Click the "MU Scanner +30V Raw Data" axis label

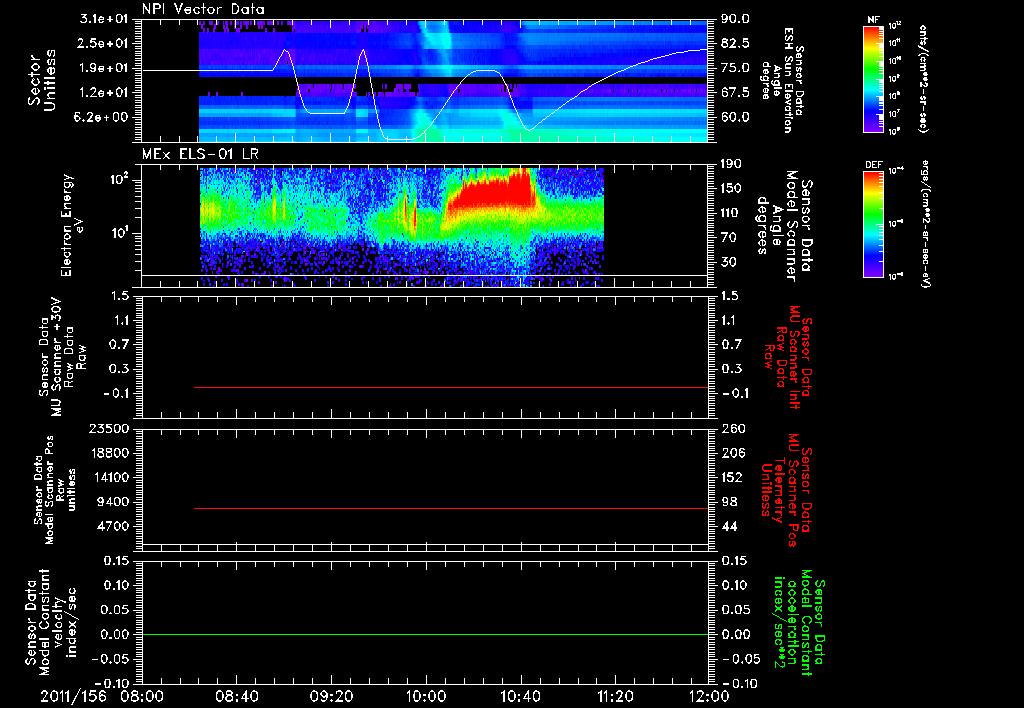[x=63, y=357]
